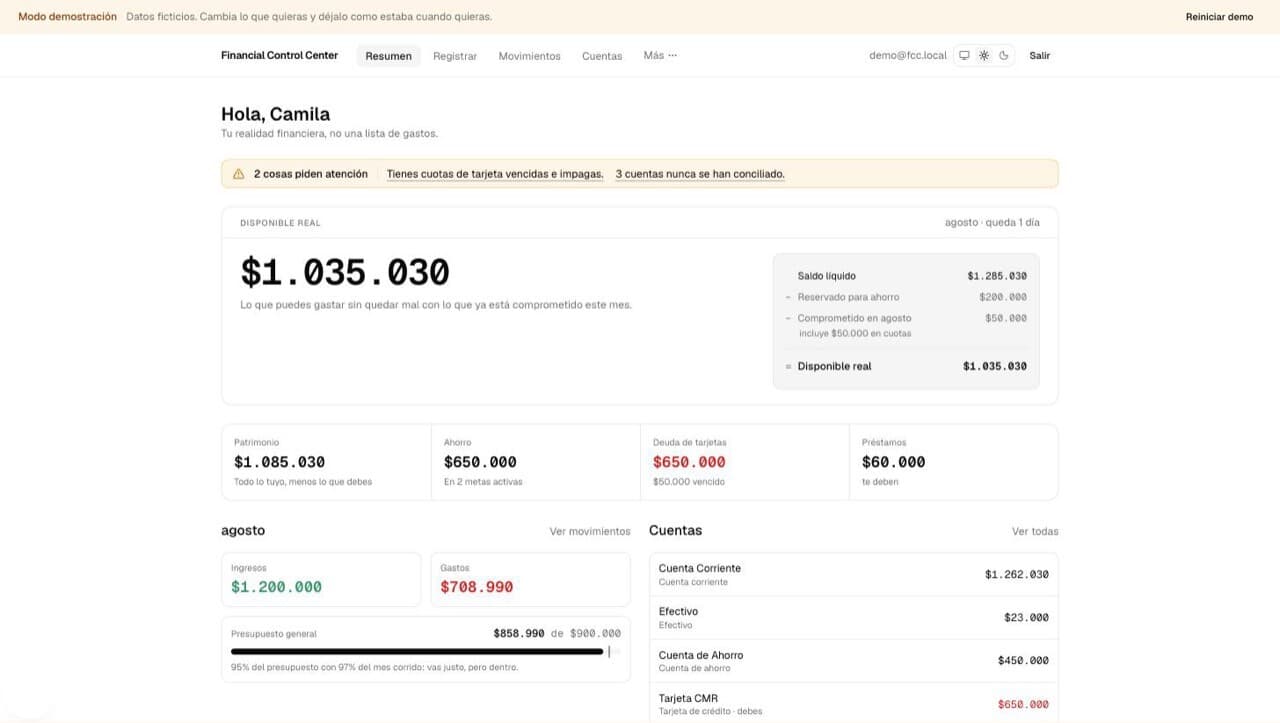This screenshot has width=1280, height=723.
Task: Open the Registrar tab
Action: [x=455, y=56]
